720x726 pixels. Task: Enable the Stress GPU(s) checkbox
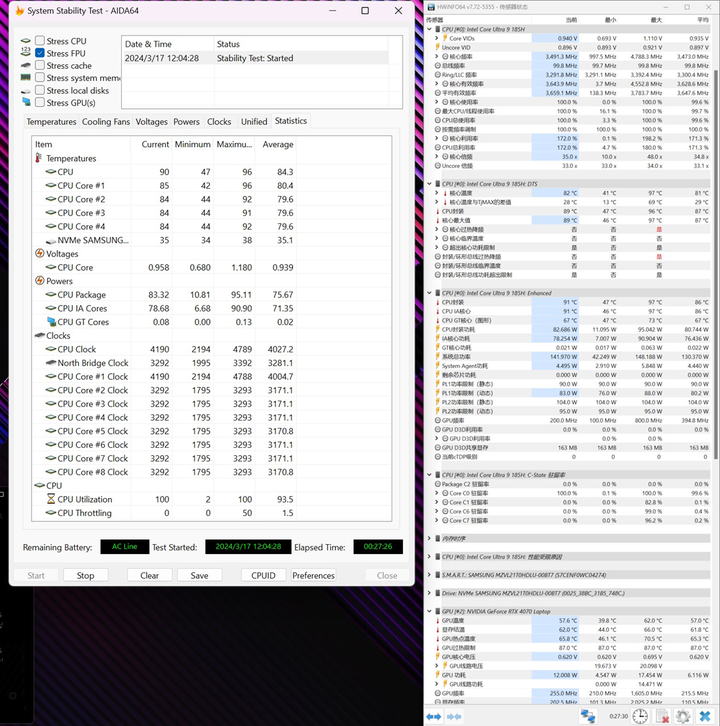coord(40,102)
